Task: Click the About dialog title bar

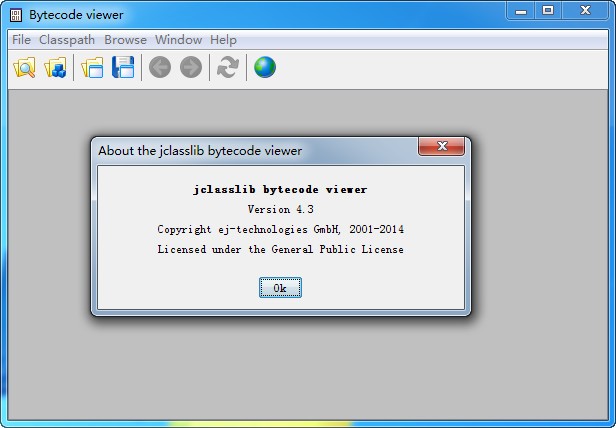Action: 250,150
